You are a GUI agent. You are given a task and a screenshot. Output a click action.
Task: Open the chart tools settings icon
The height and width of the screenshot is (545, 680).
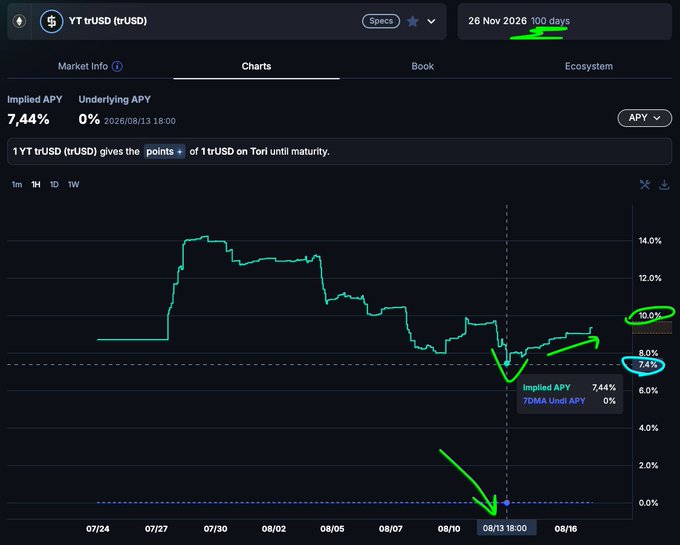tap(645, 185)
